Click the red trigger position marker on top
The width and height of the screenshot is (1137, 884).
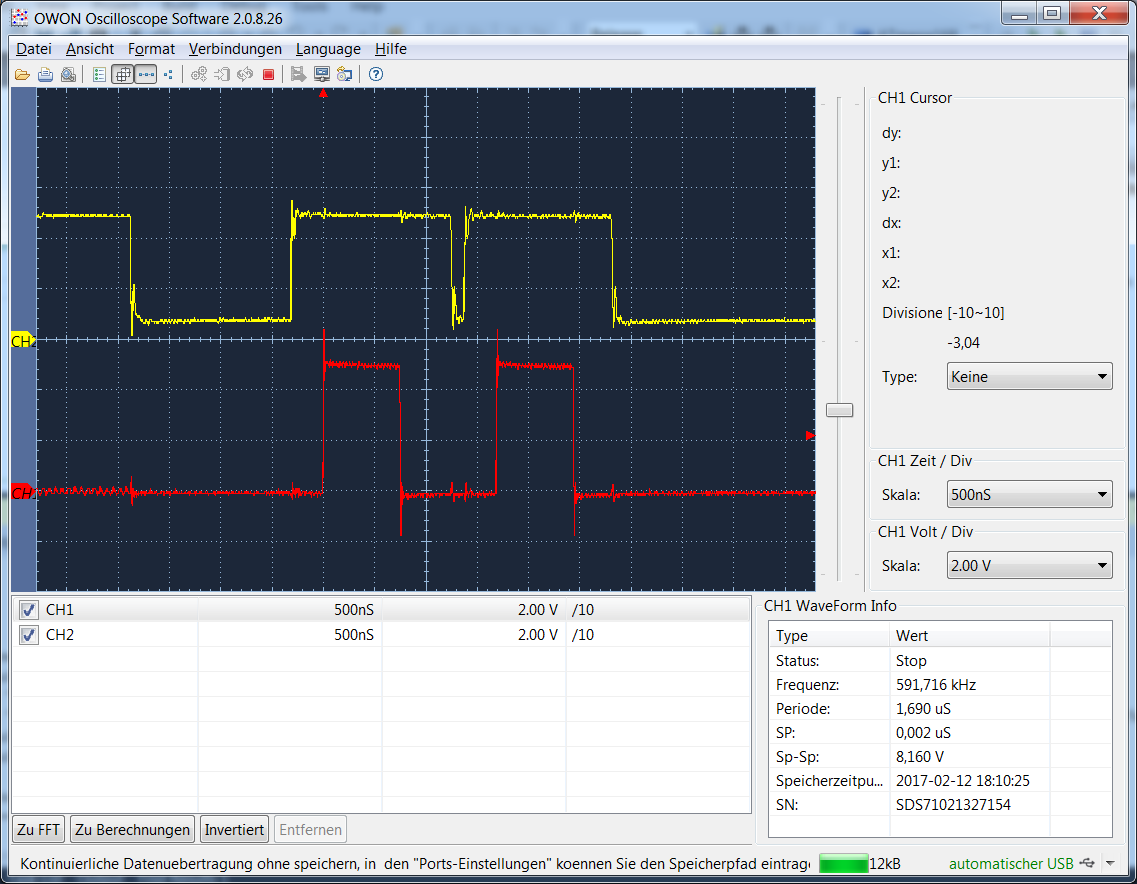[x=323, y=93]
